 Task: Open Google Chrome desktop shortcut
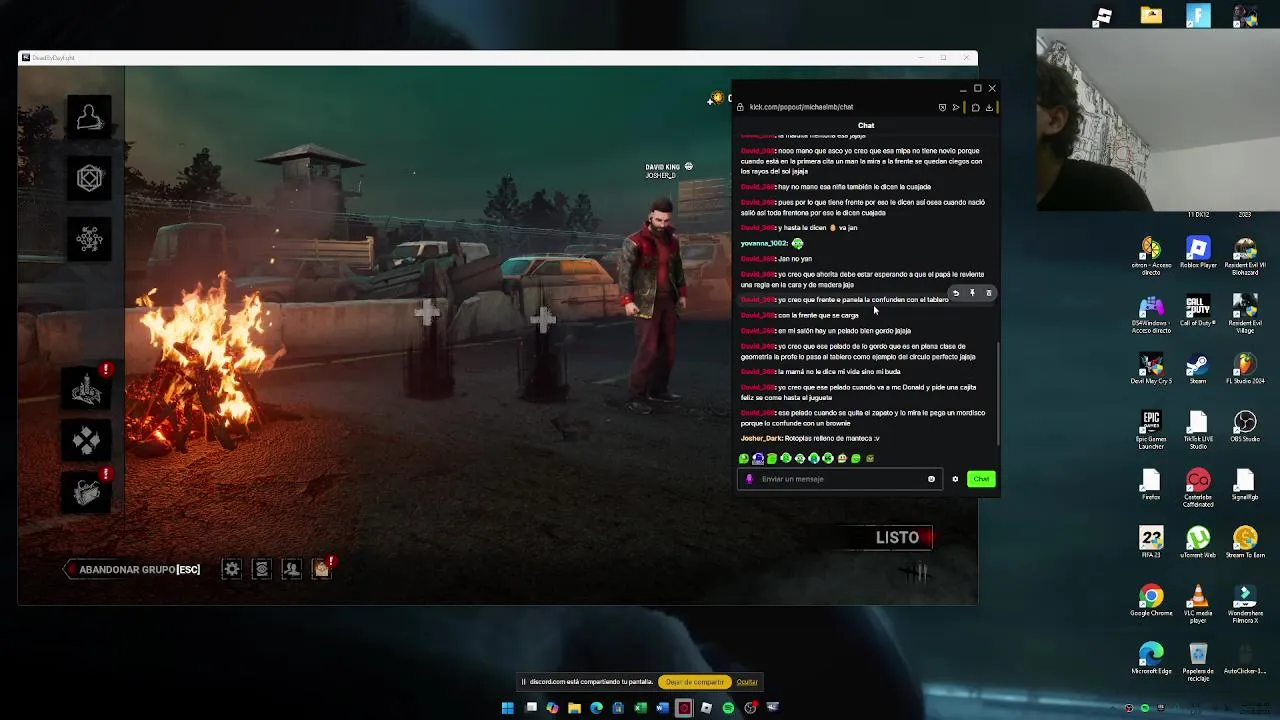click(x=1151, y=601)
